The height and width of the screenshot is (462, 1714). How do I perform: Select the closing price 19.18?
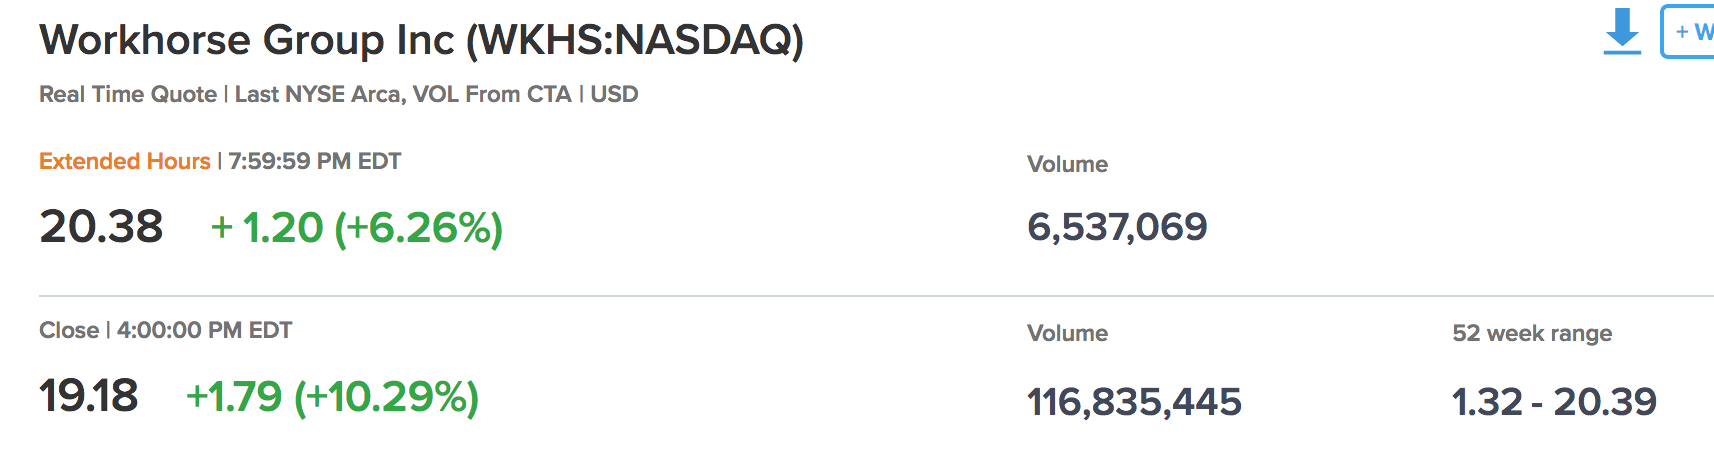click(89, 395)
